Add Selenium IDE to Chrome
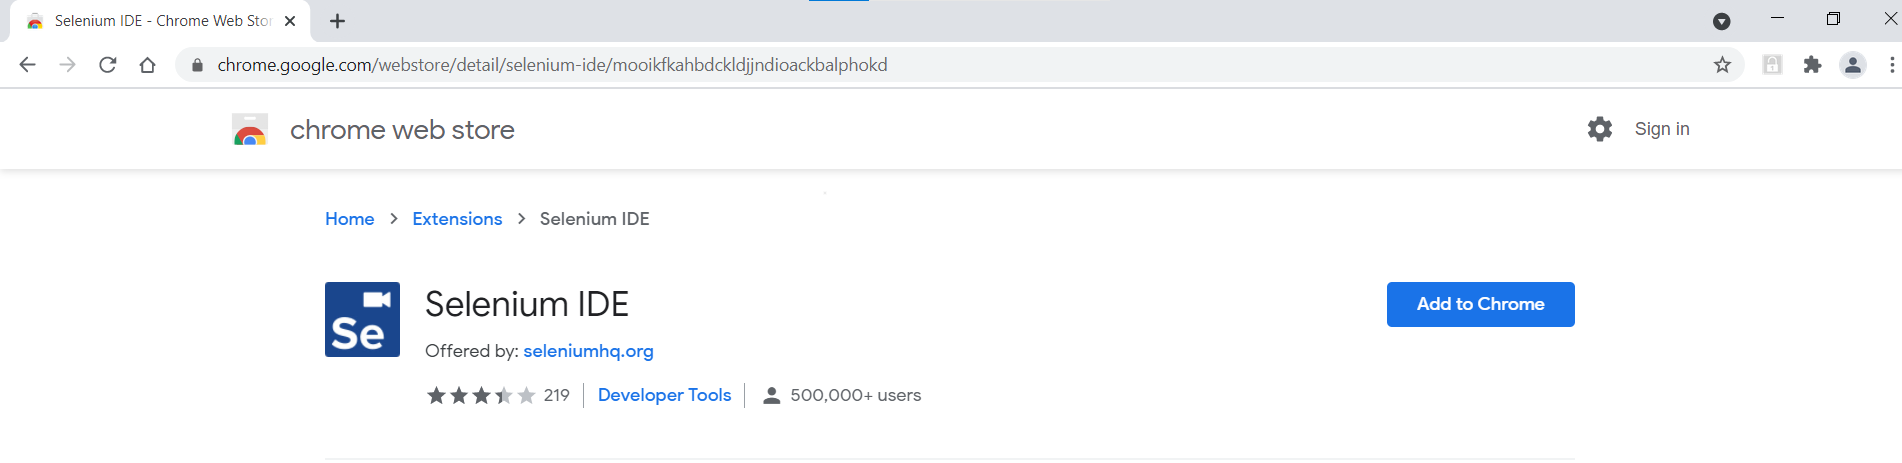Image resolution: width=1902 pixels, height=463 pixels. (1480, 304)
